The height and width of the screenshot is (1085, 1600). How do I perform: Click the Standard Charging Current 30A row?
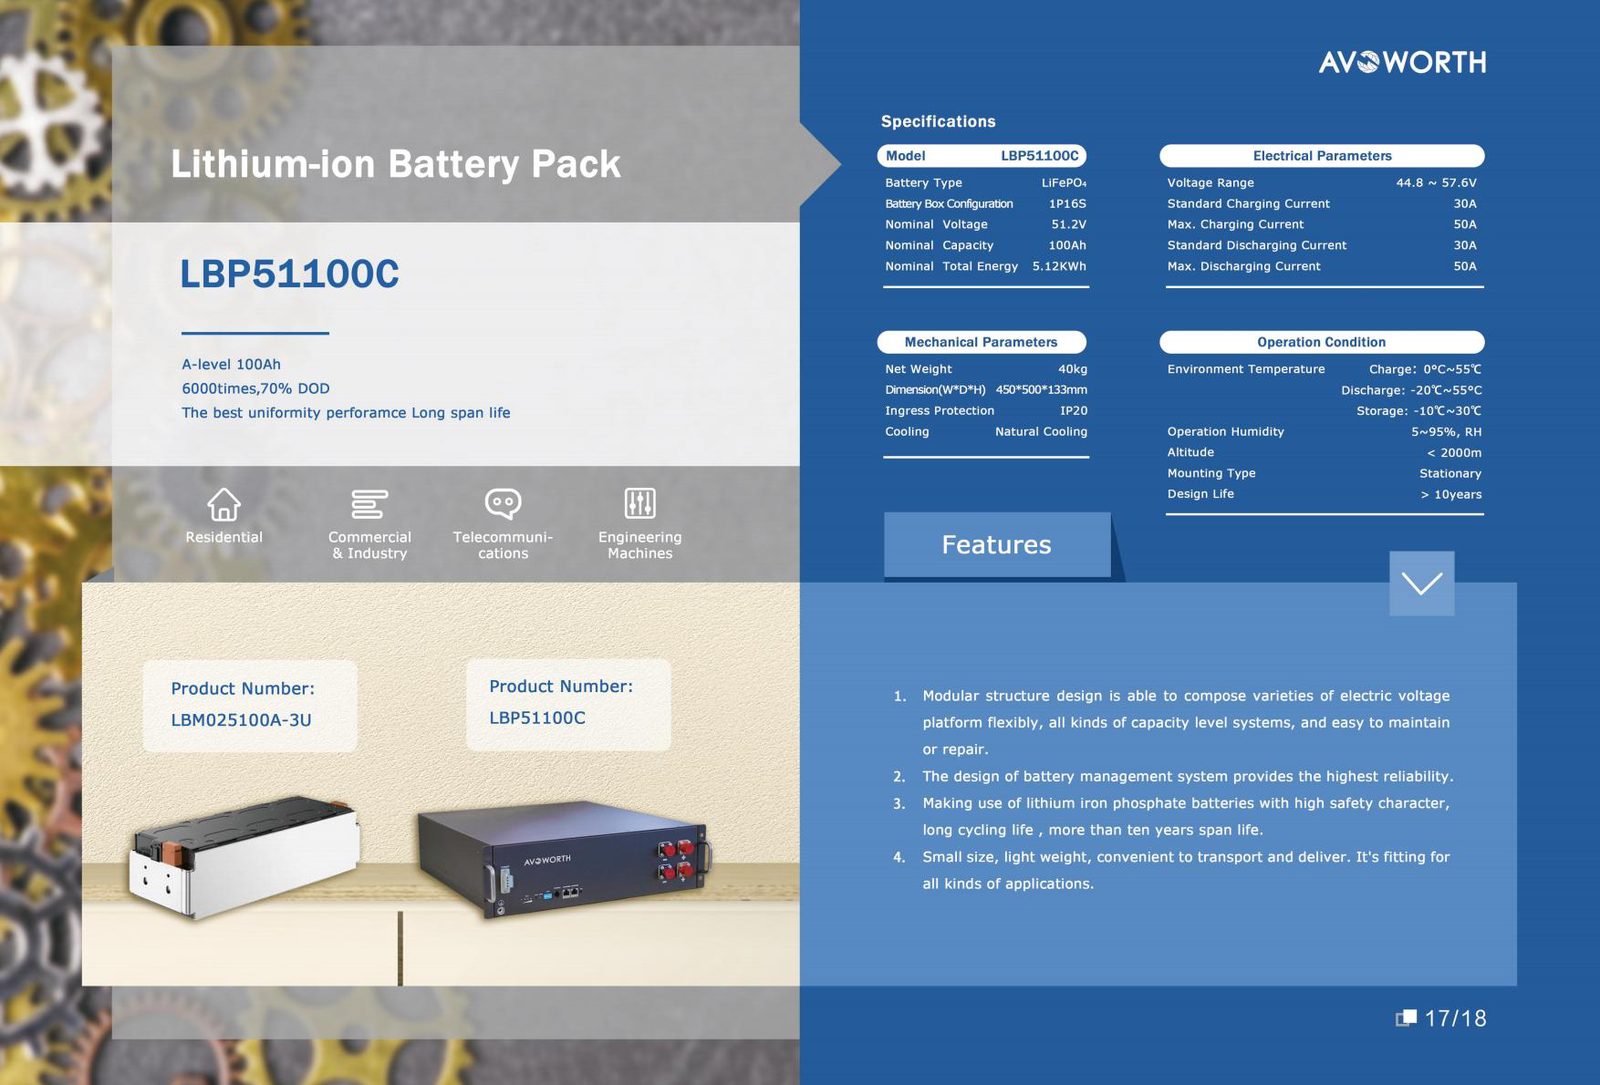[x=1322, y=204]
